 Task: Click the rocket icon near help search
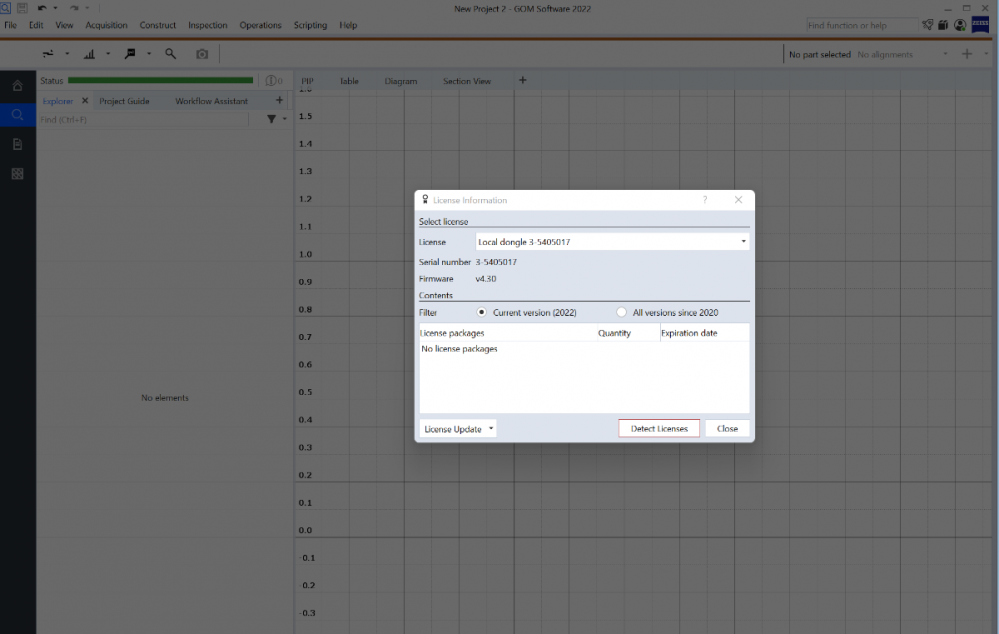click(927, 25)
